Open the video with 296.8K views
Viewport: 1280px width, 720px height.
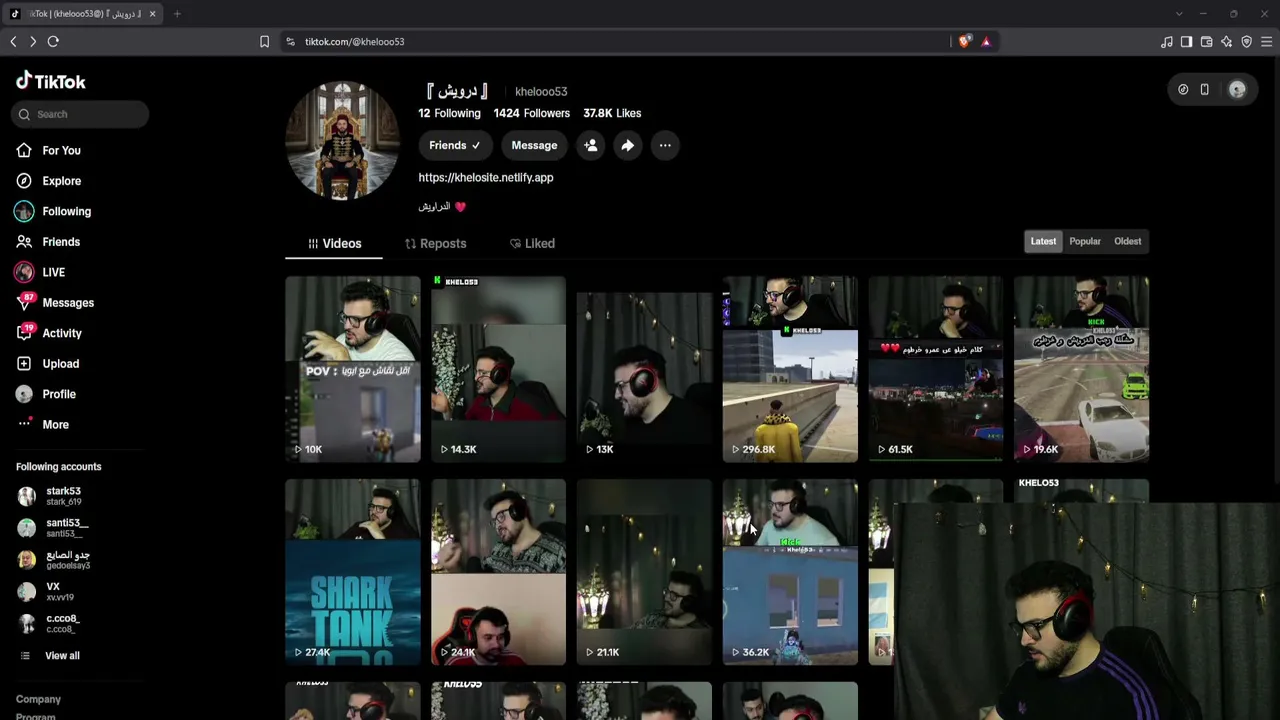[x=790, y=369]
